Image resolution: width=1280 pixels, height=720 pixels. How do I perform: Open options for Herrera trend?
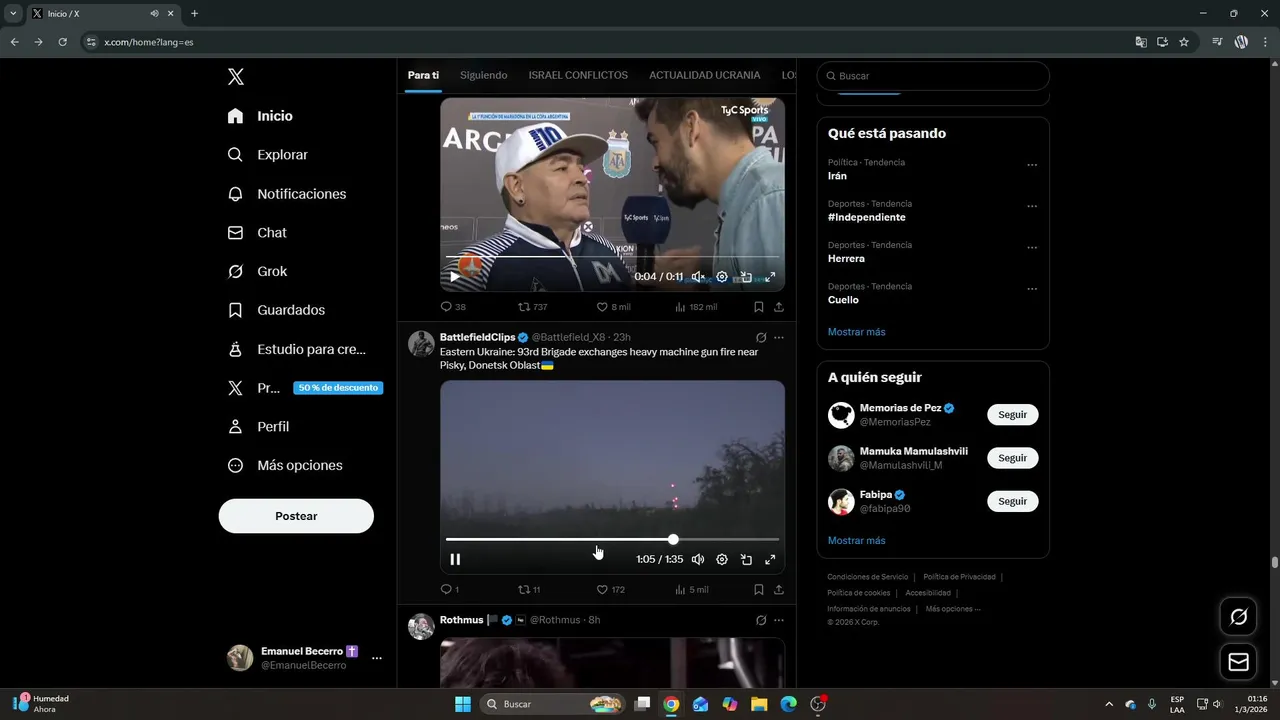pos(1032,248)
